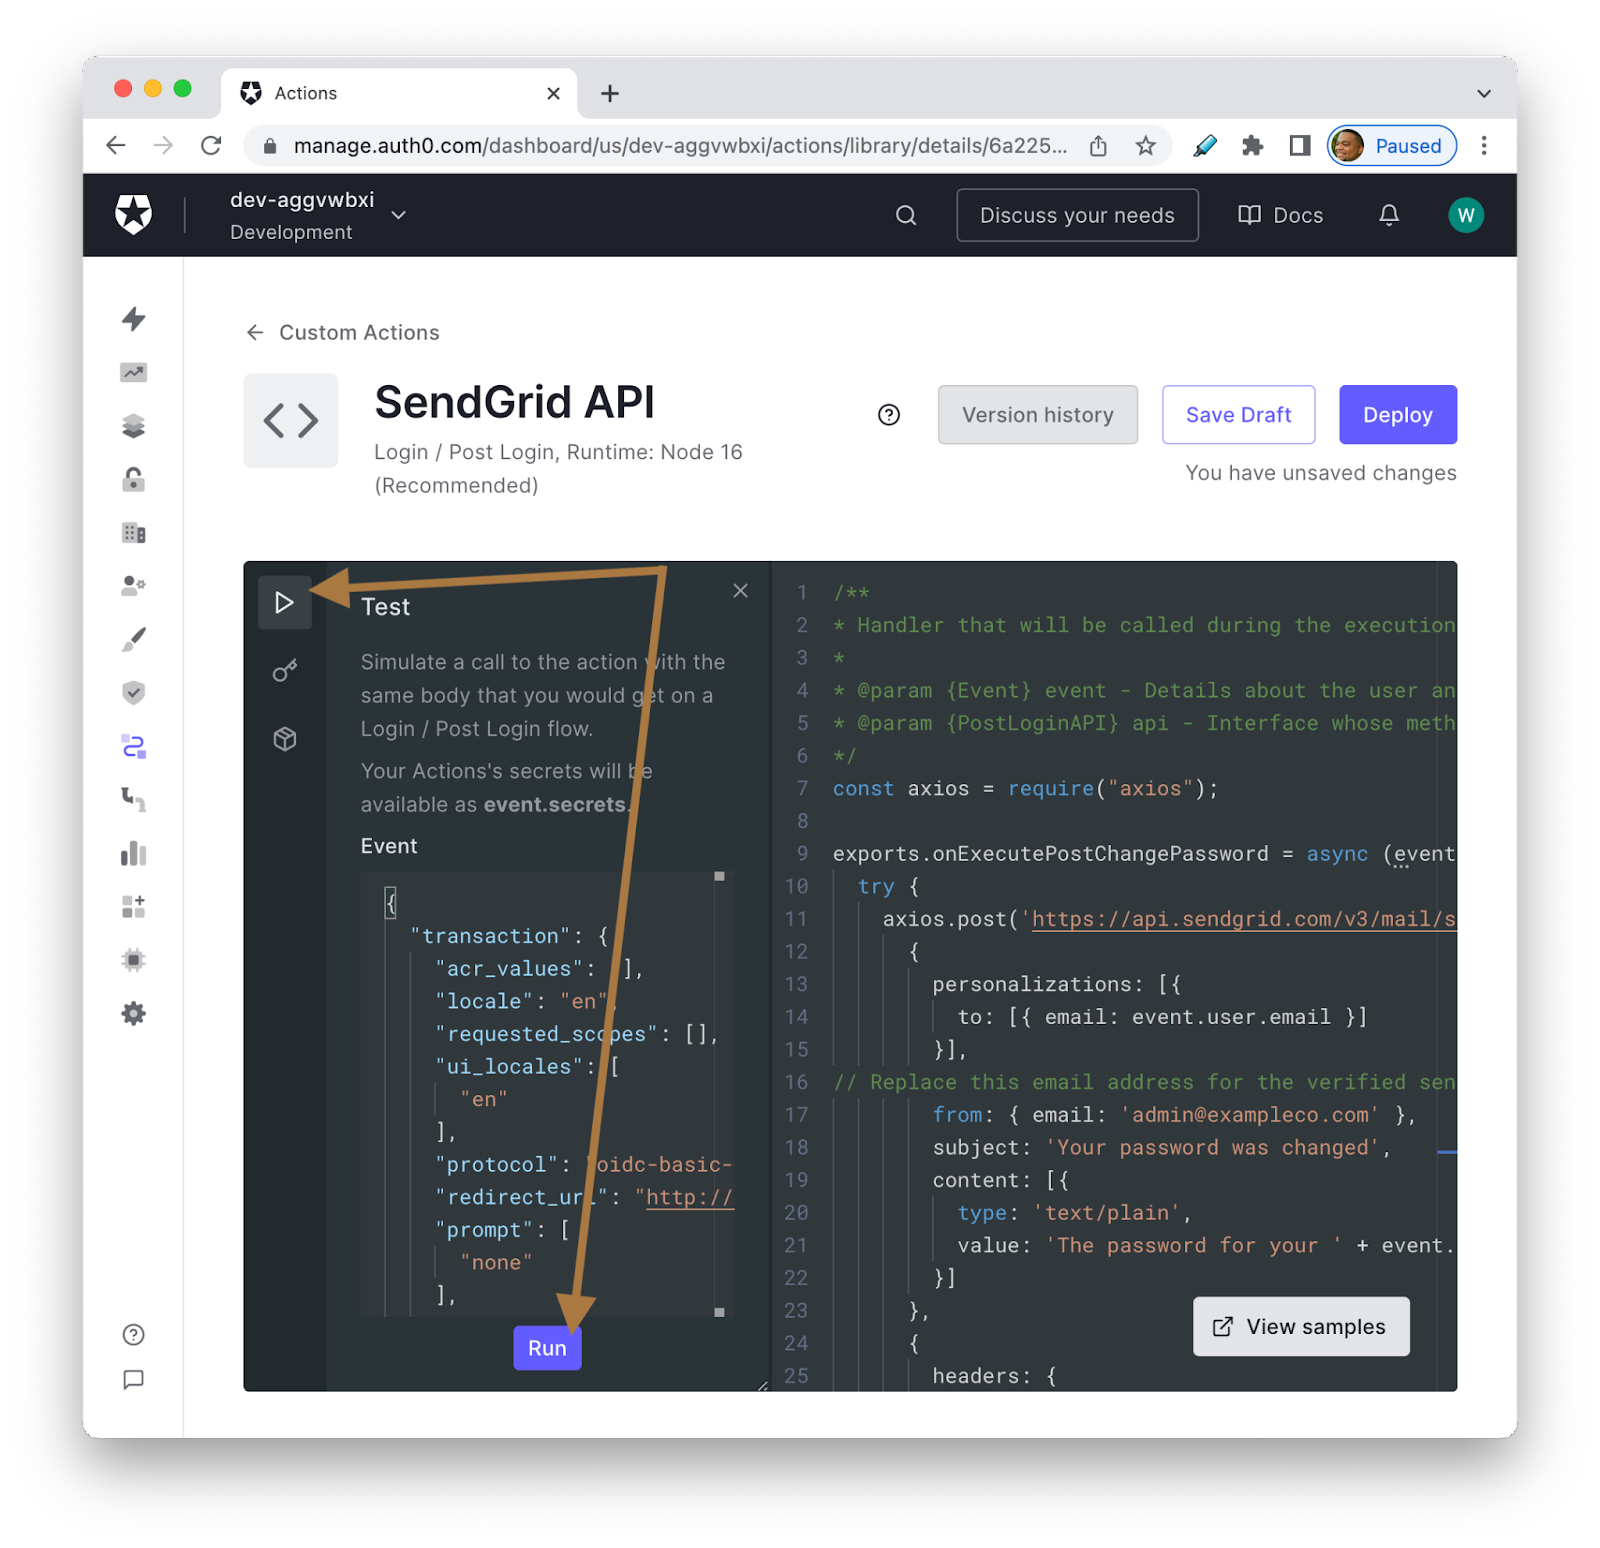Open the Security shield sidebar icon
The image size is (1600, 1548).
(x=133, y=693)
